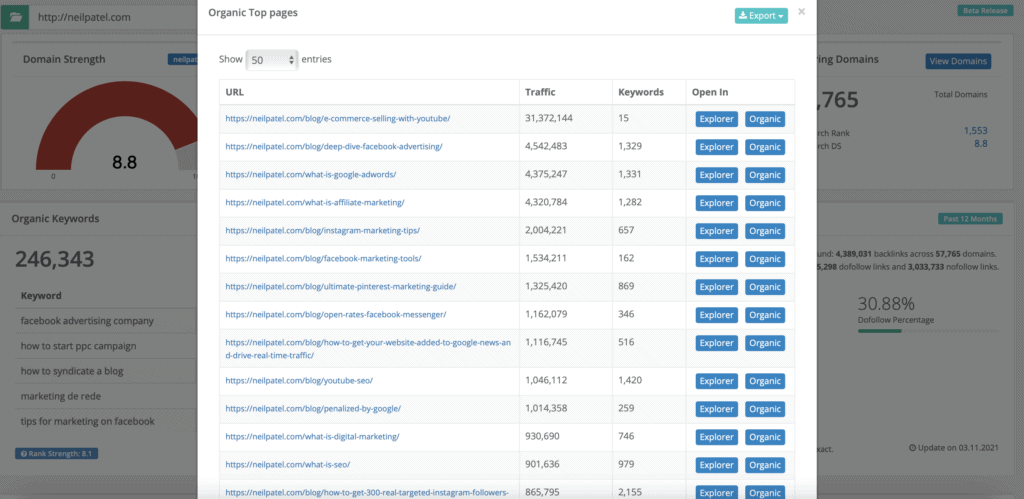This screenshot has height=499, width=1024.
Task: Select keyword 'how to start ppc campaign'
Action: (78, 346)
